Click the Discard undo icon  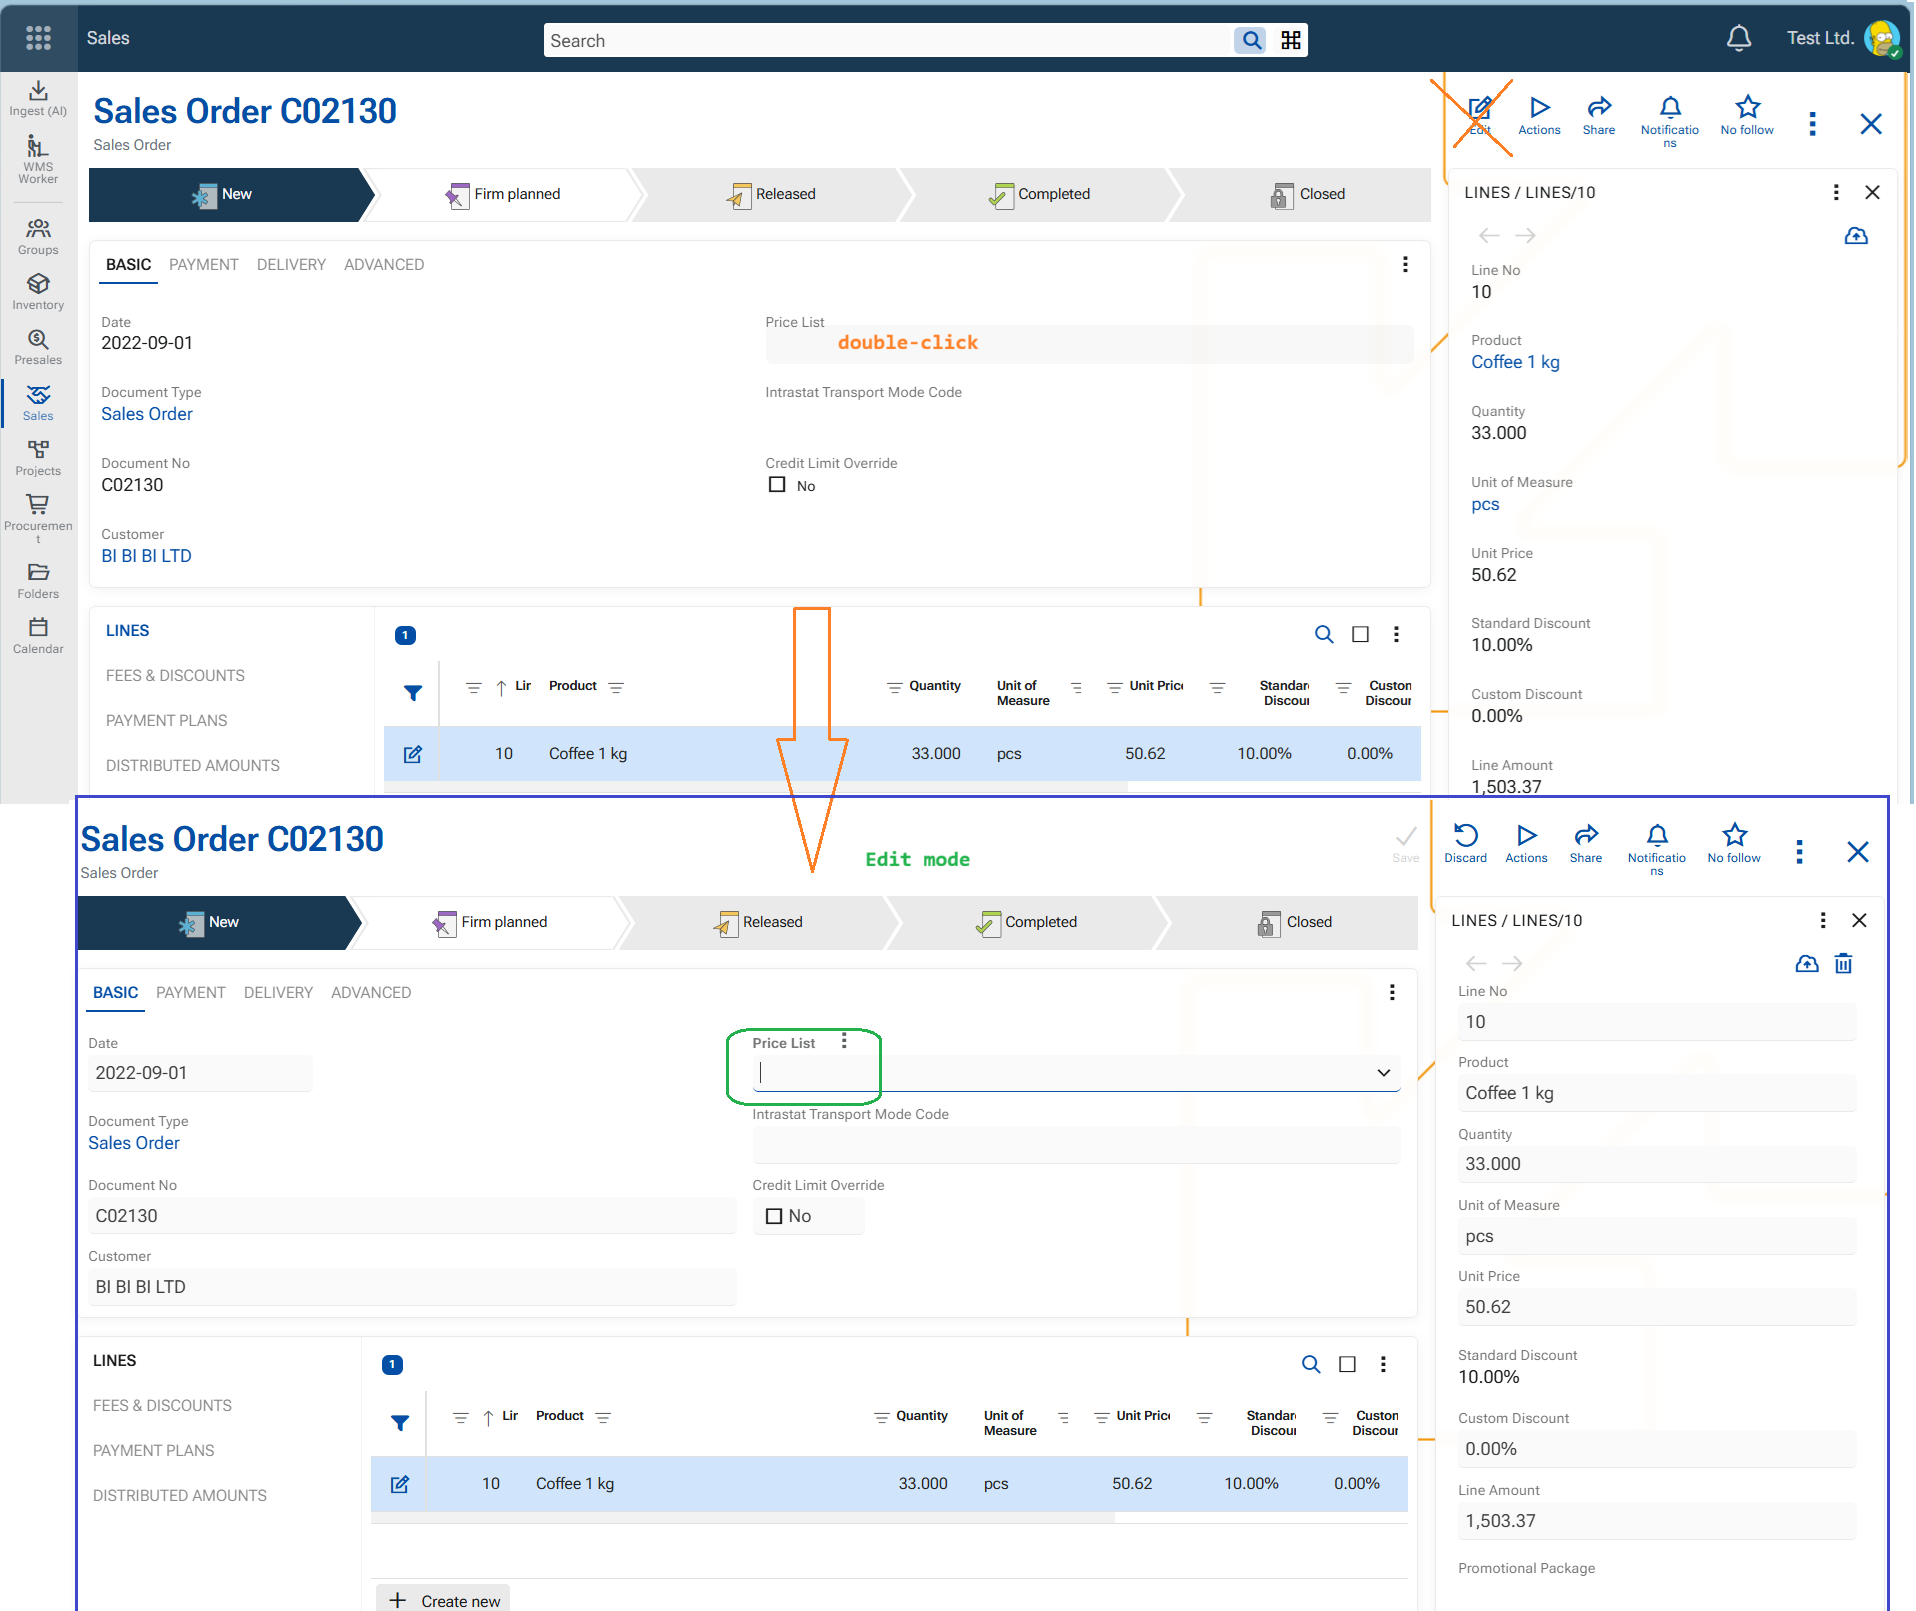tap(1465, 836)
